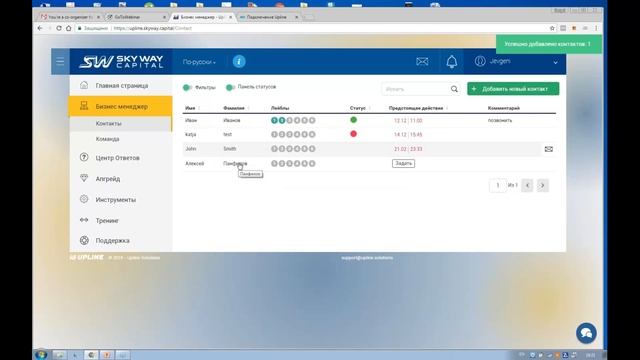Click the second label circle in Иван row
640x360 pixels.
(x=282, y=120)
